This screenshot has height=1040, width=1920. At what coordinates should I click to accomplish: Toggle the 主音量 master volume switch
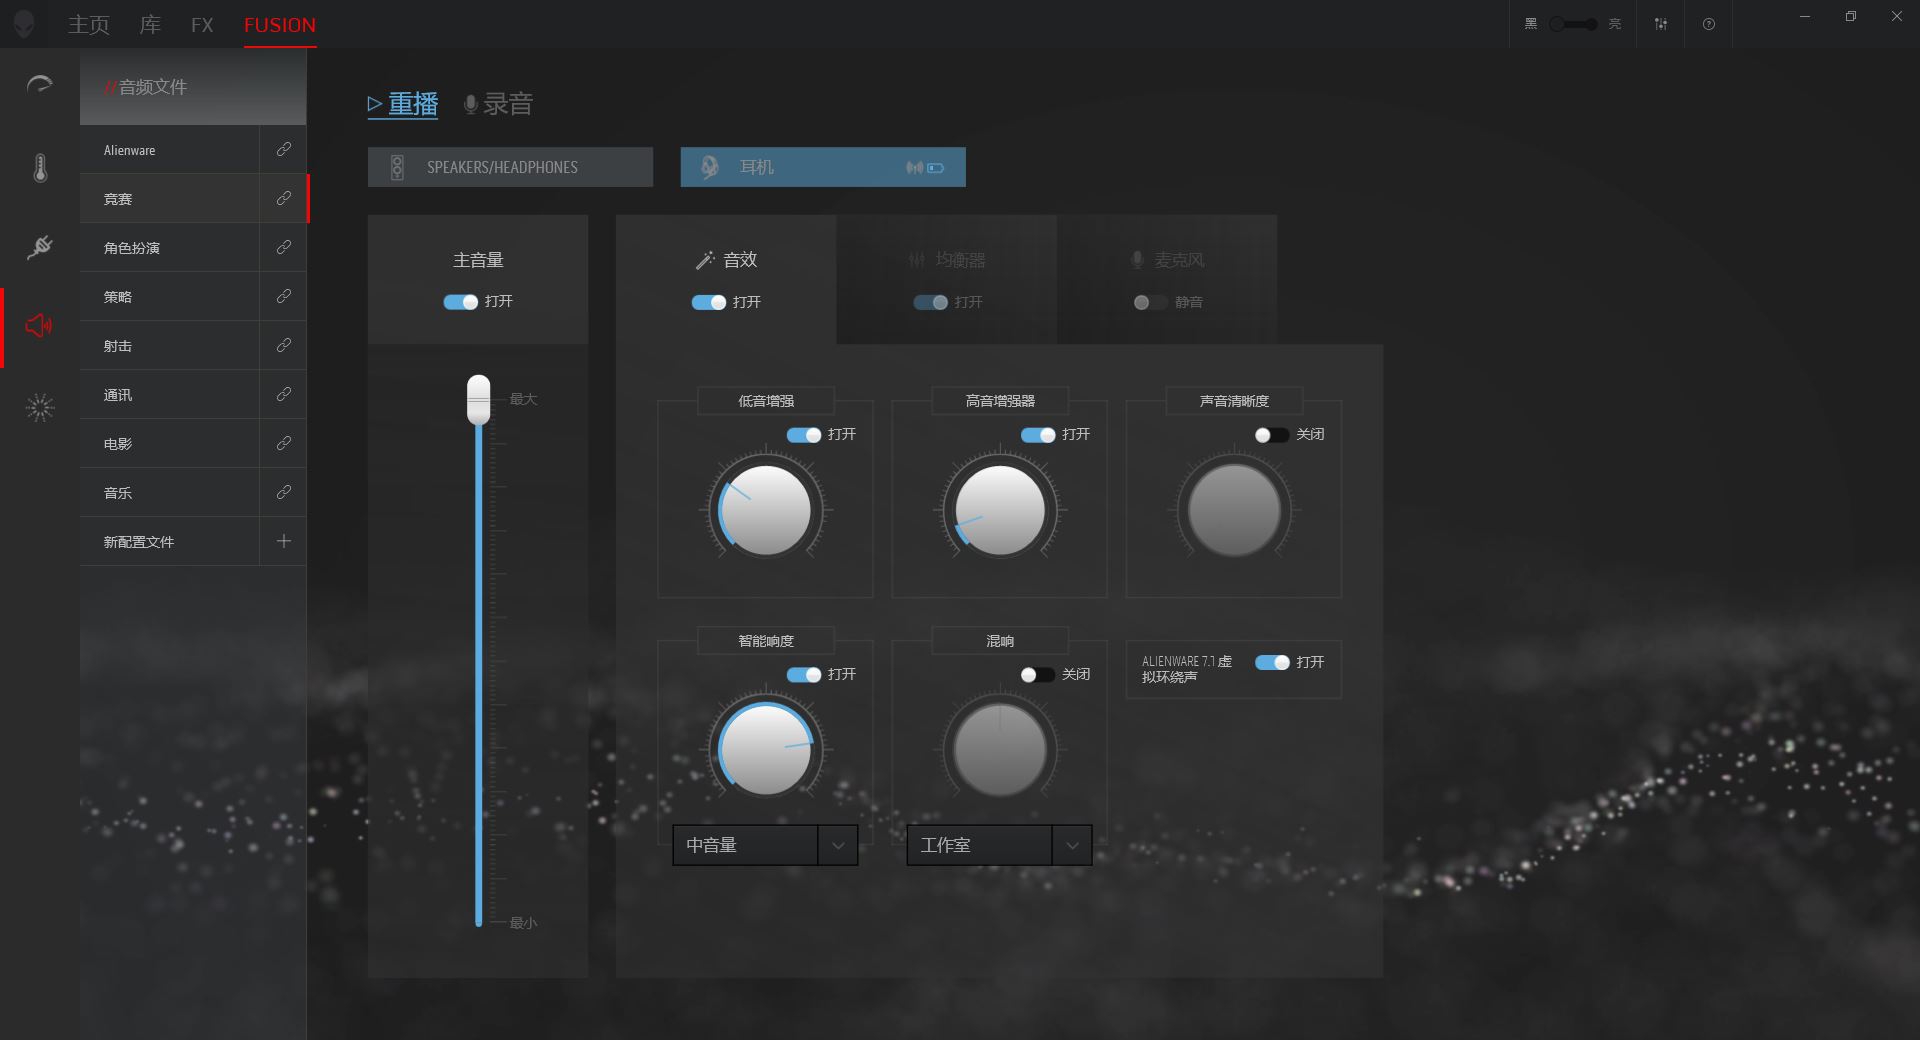pos(461,302)
